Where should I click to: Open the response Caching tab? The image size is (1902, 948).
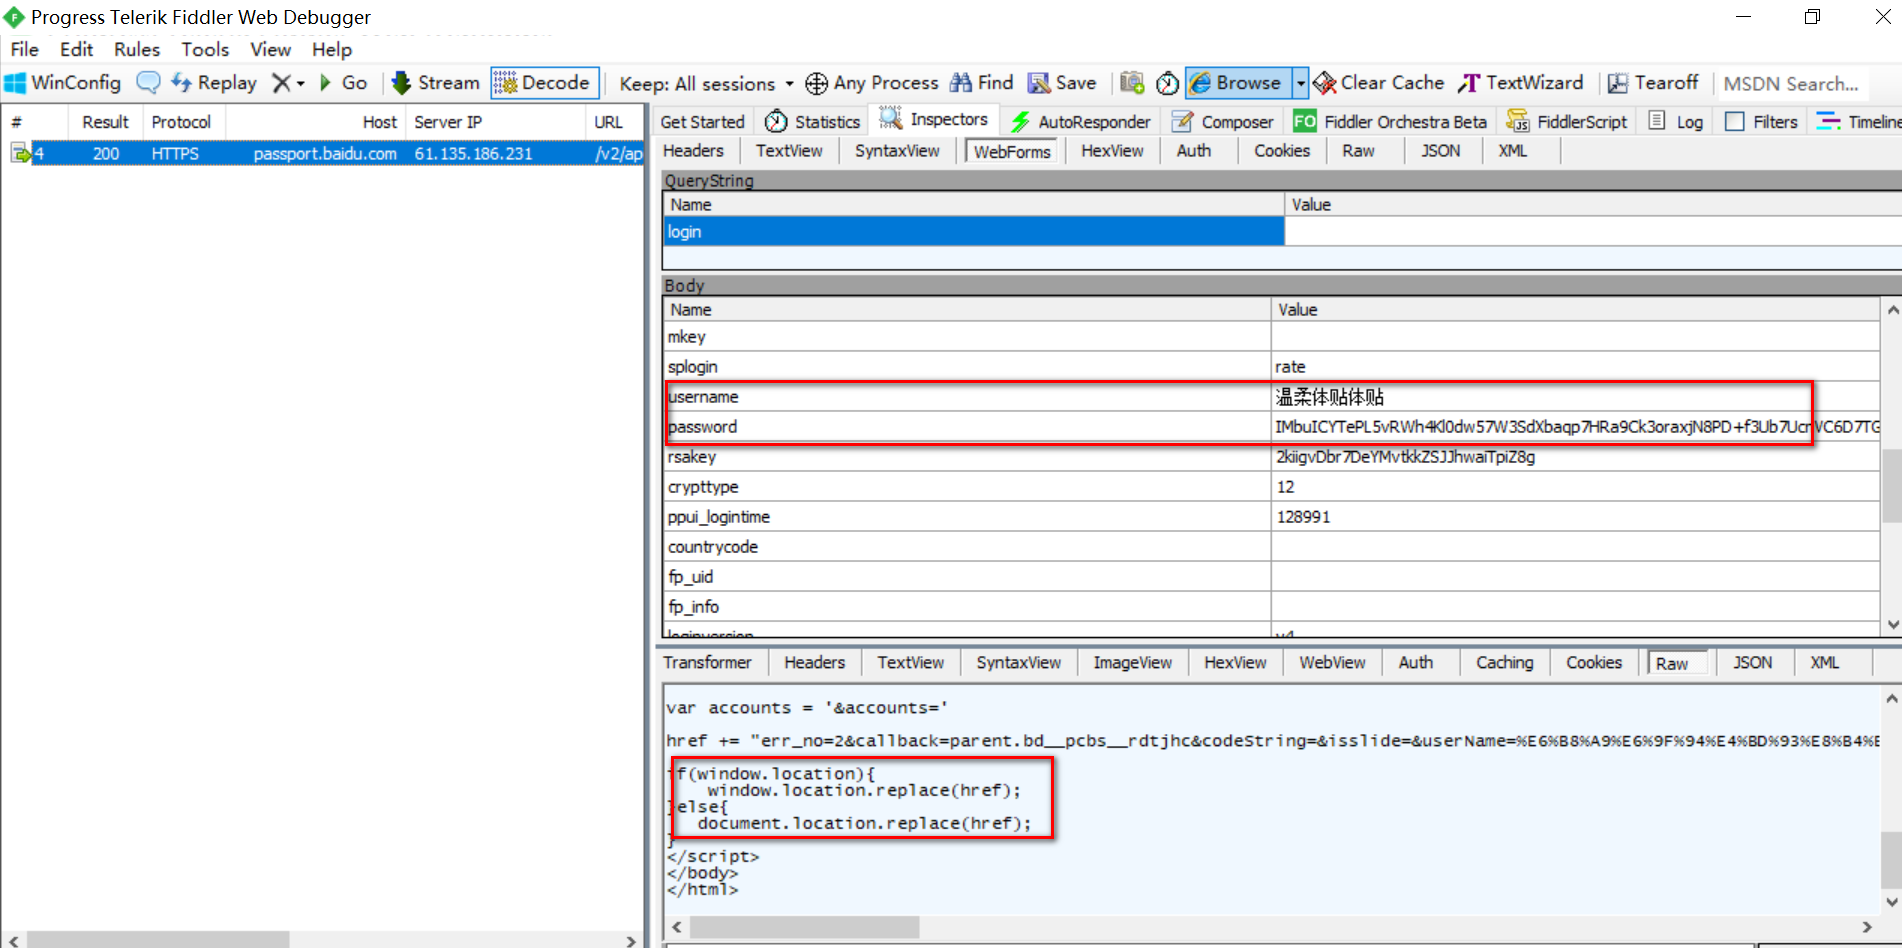coord(1504,663)
